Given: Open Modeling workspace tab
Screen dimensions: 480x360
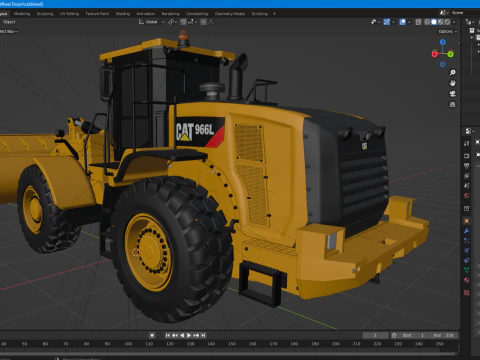Looking at the screenshot, I should [22, 14].
